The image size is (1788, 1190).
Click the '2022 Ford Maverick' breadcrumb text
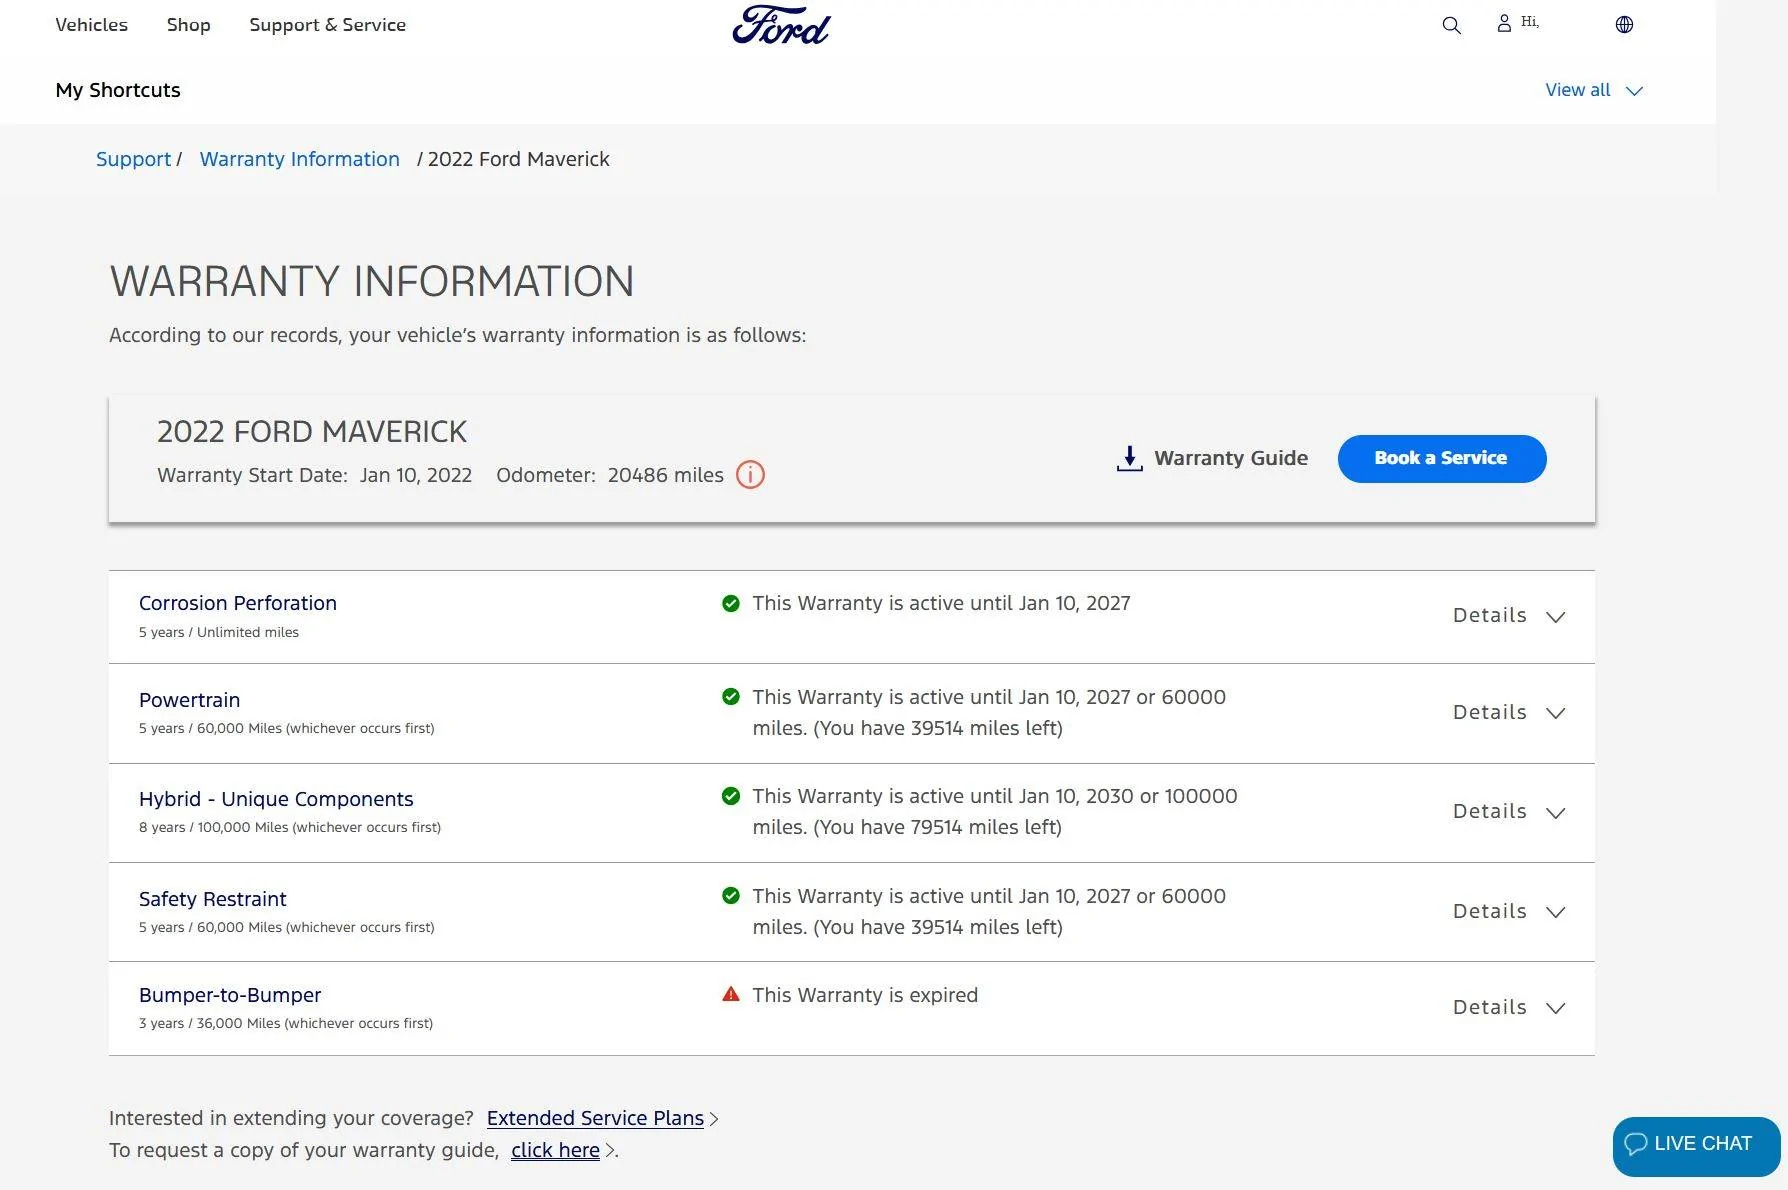518,159
